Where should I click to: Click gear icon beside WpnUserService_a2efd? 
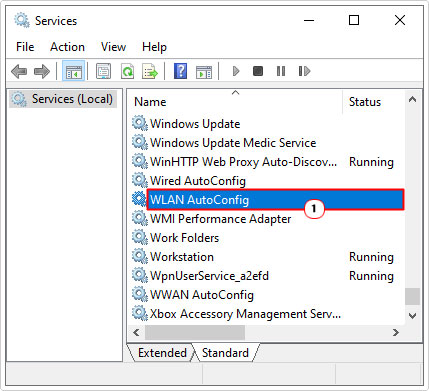point(139,276)
